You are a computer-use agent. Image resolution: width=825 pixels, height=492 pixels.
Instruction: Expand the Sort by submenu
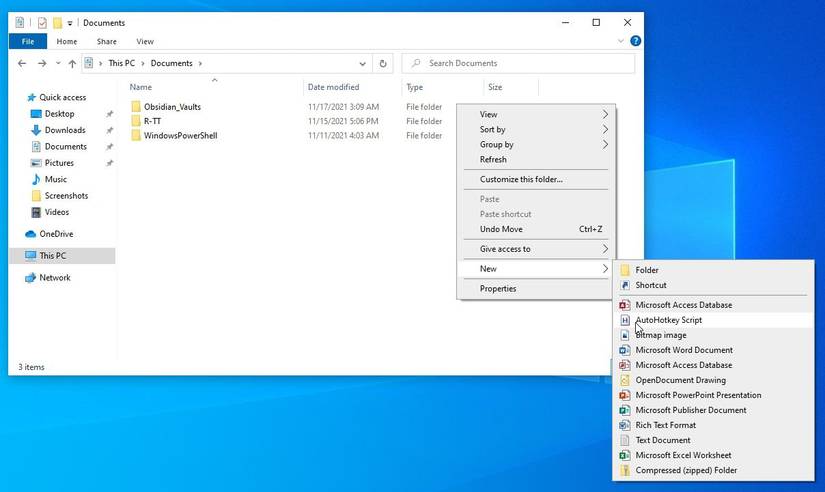(605, 129)
